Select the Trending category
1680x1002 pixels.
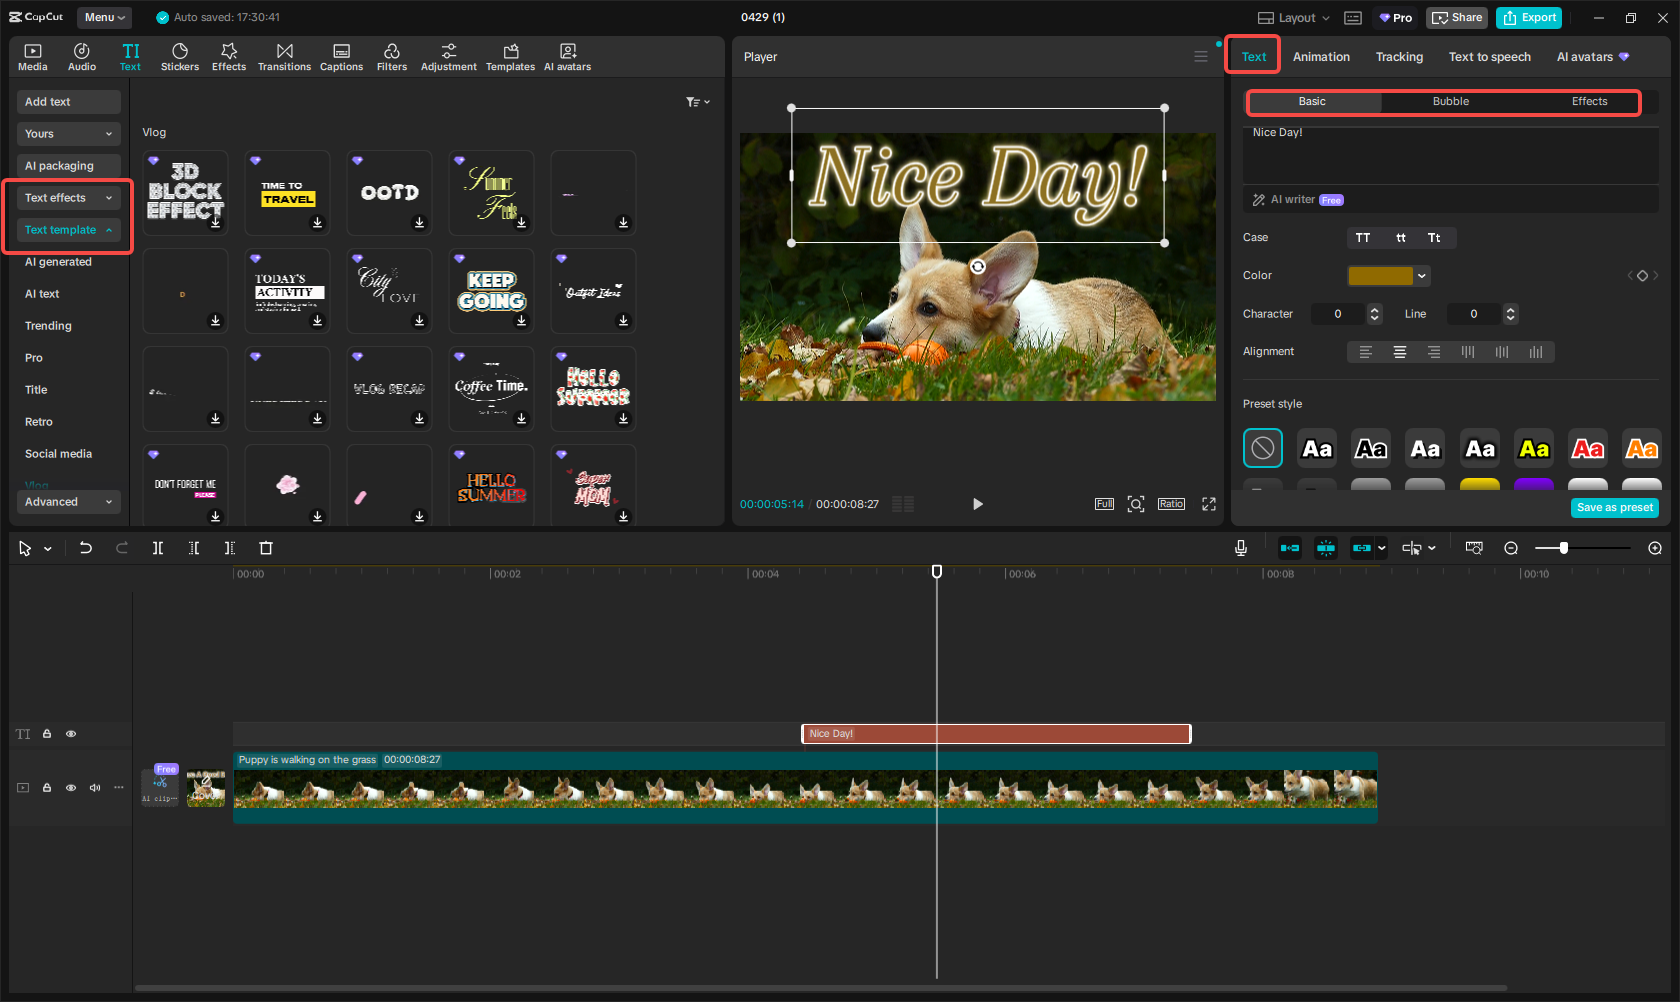click(48, 326)
